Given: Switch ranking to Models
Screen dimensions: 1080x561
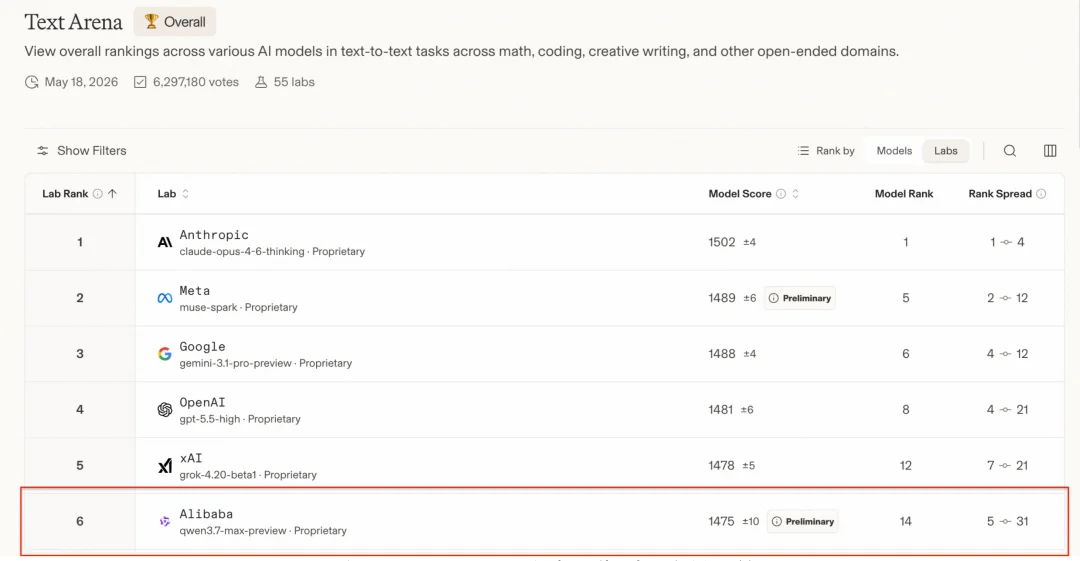Looking at the screenshot, I should coord(894,151).
